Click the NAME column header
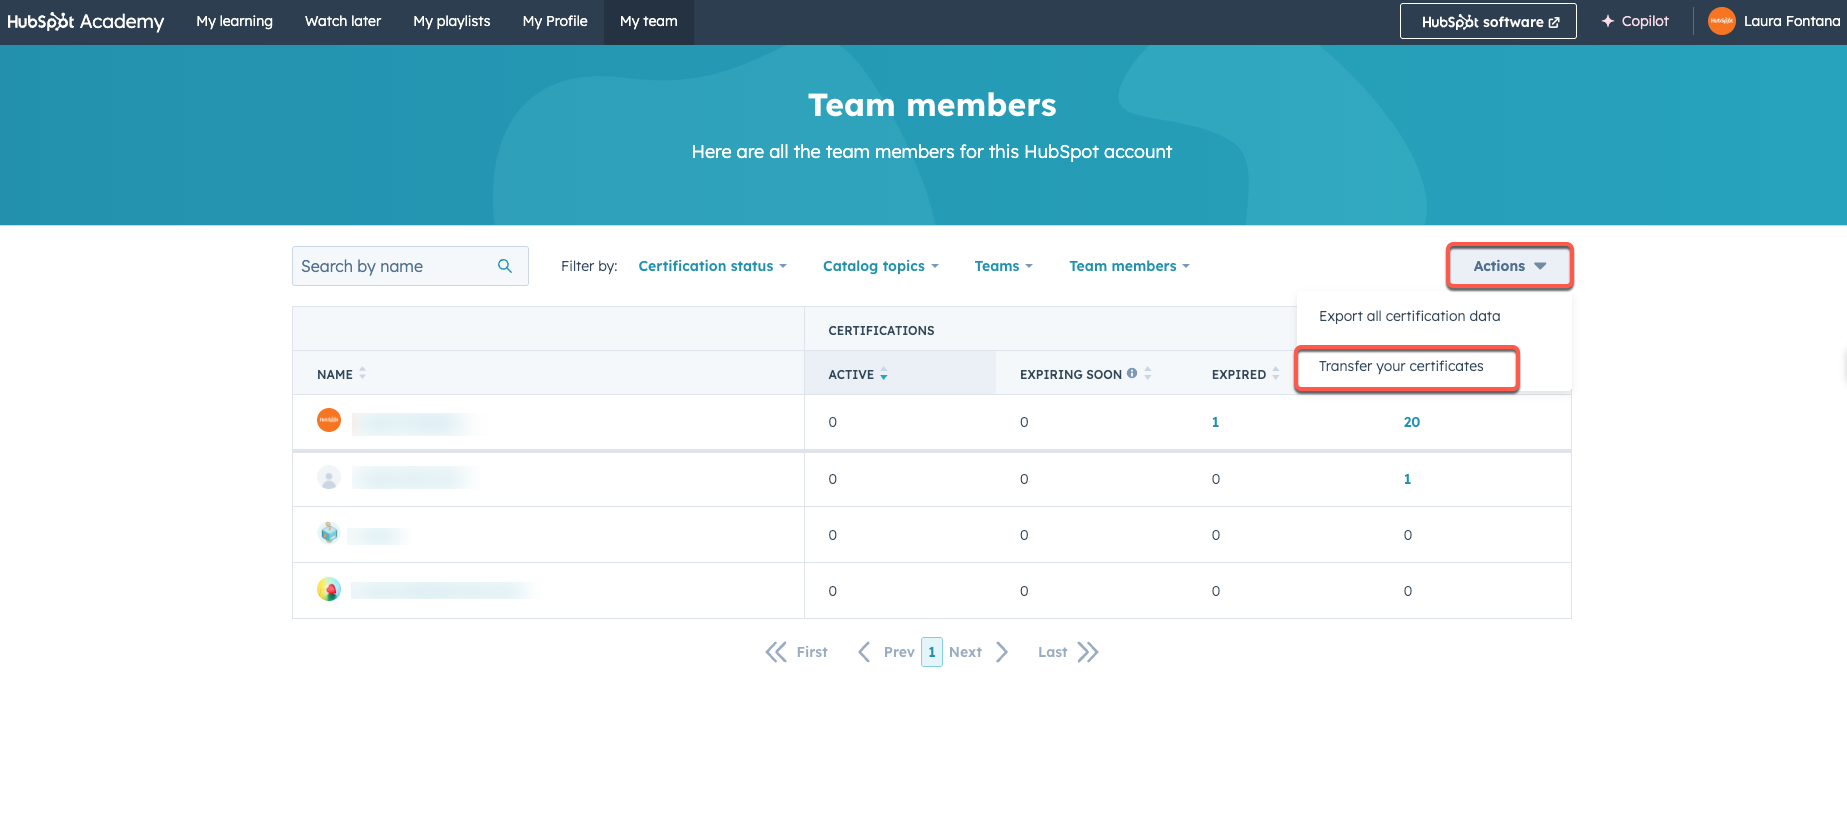 click(335, 374)
